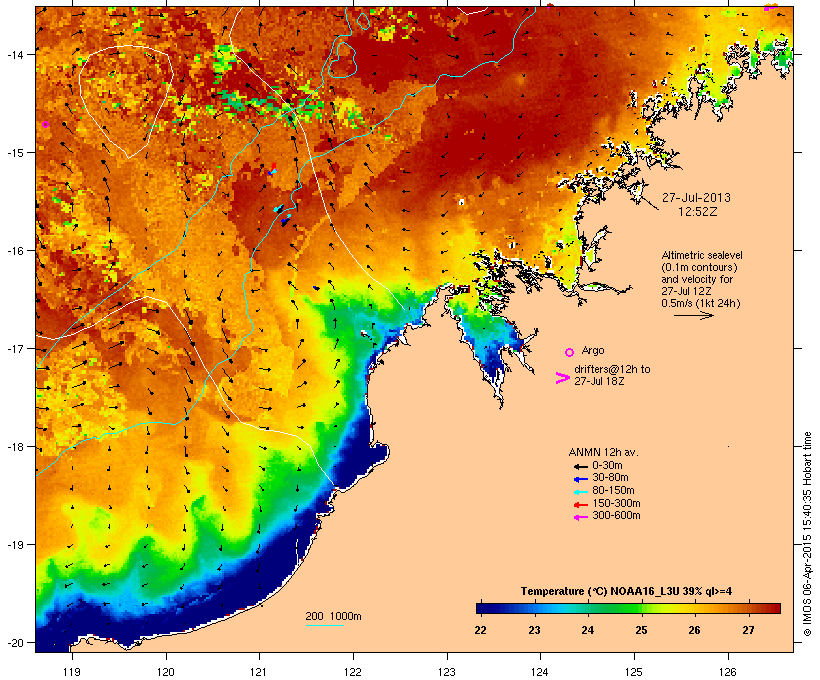Click the magenta Argo circle legend symbol
820x680 pixels.
[570, 352]
